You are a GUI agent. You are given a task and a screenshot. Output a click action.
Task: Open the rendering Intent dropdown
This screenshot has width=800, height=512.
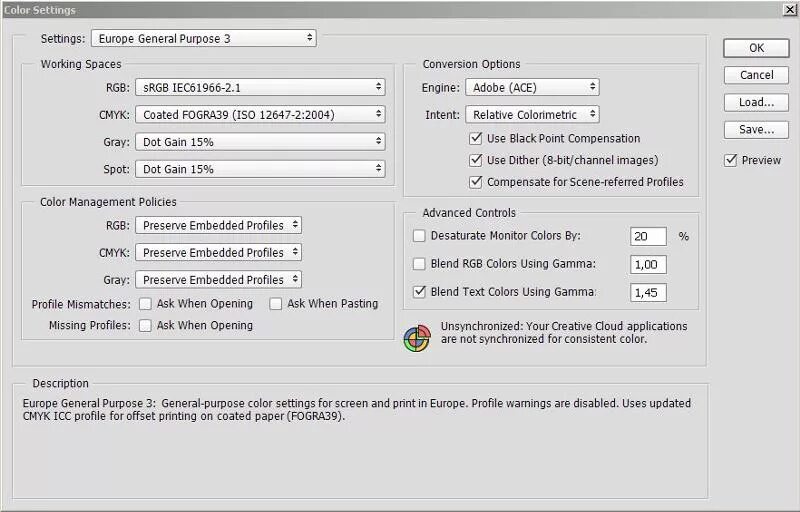click(532, 115)
